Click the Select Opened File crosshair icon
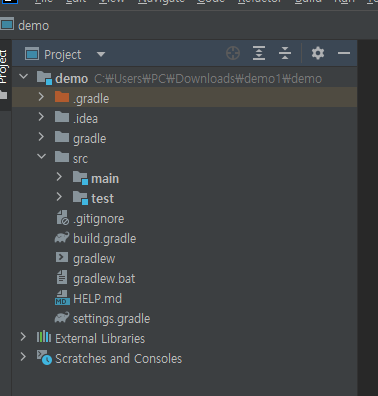This screenshot has height=396, width=378. (233, 53)
